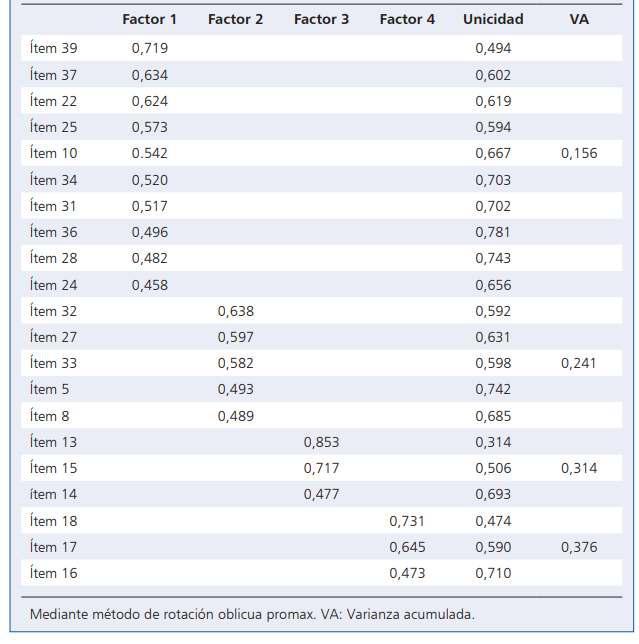The image size is (639, 644).
Task: Click the 0,156 accumulated variance value
Action: 578,153
